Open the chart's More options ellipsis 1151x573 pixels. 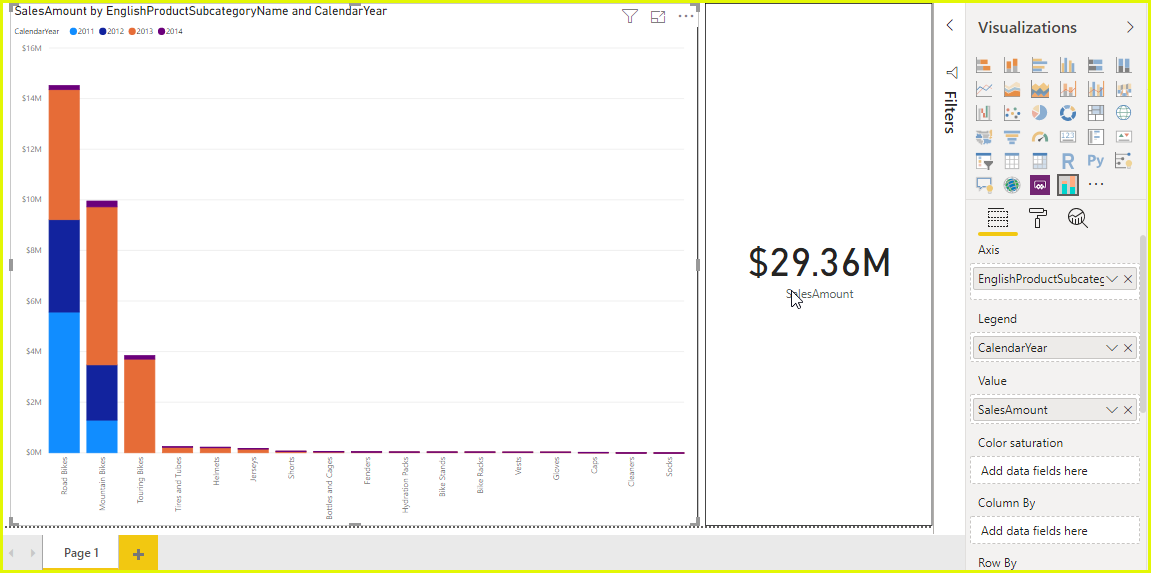coord(686,16)
